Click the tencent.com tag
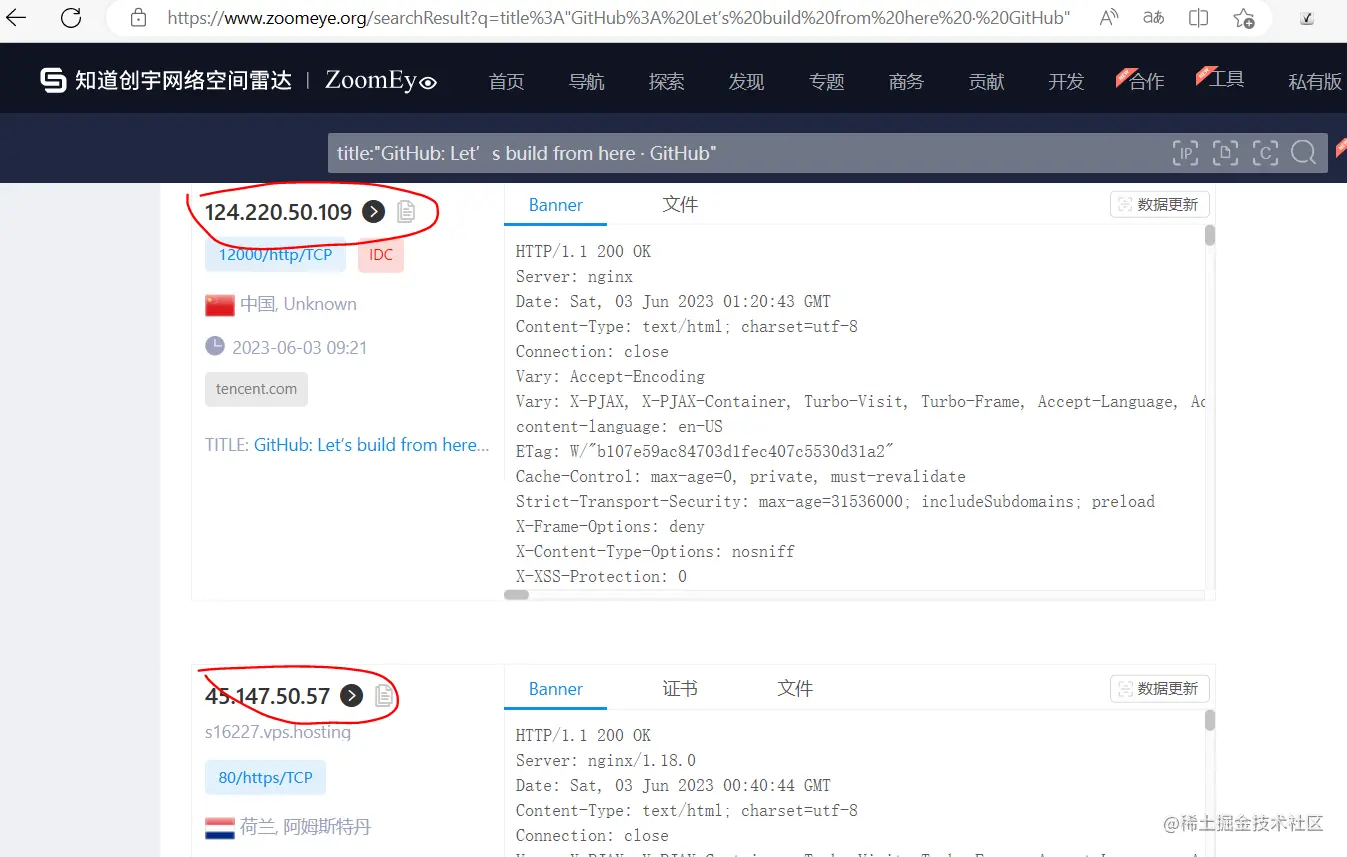This screenshot has width=1347, height=857. pos(256,389)
